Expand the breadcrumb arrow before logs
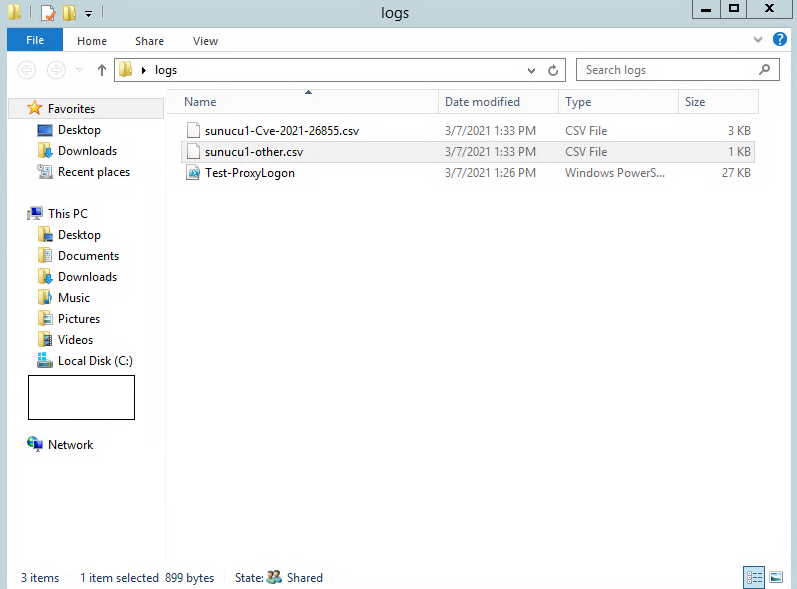The width and height of the screenshot is (797, 589). tap(144, 70)
